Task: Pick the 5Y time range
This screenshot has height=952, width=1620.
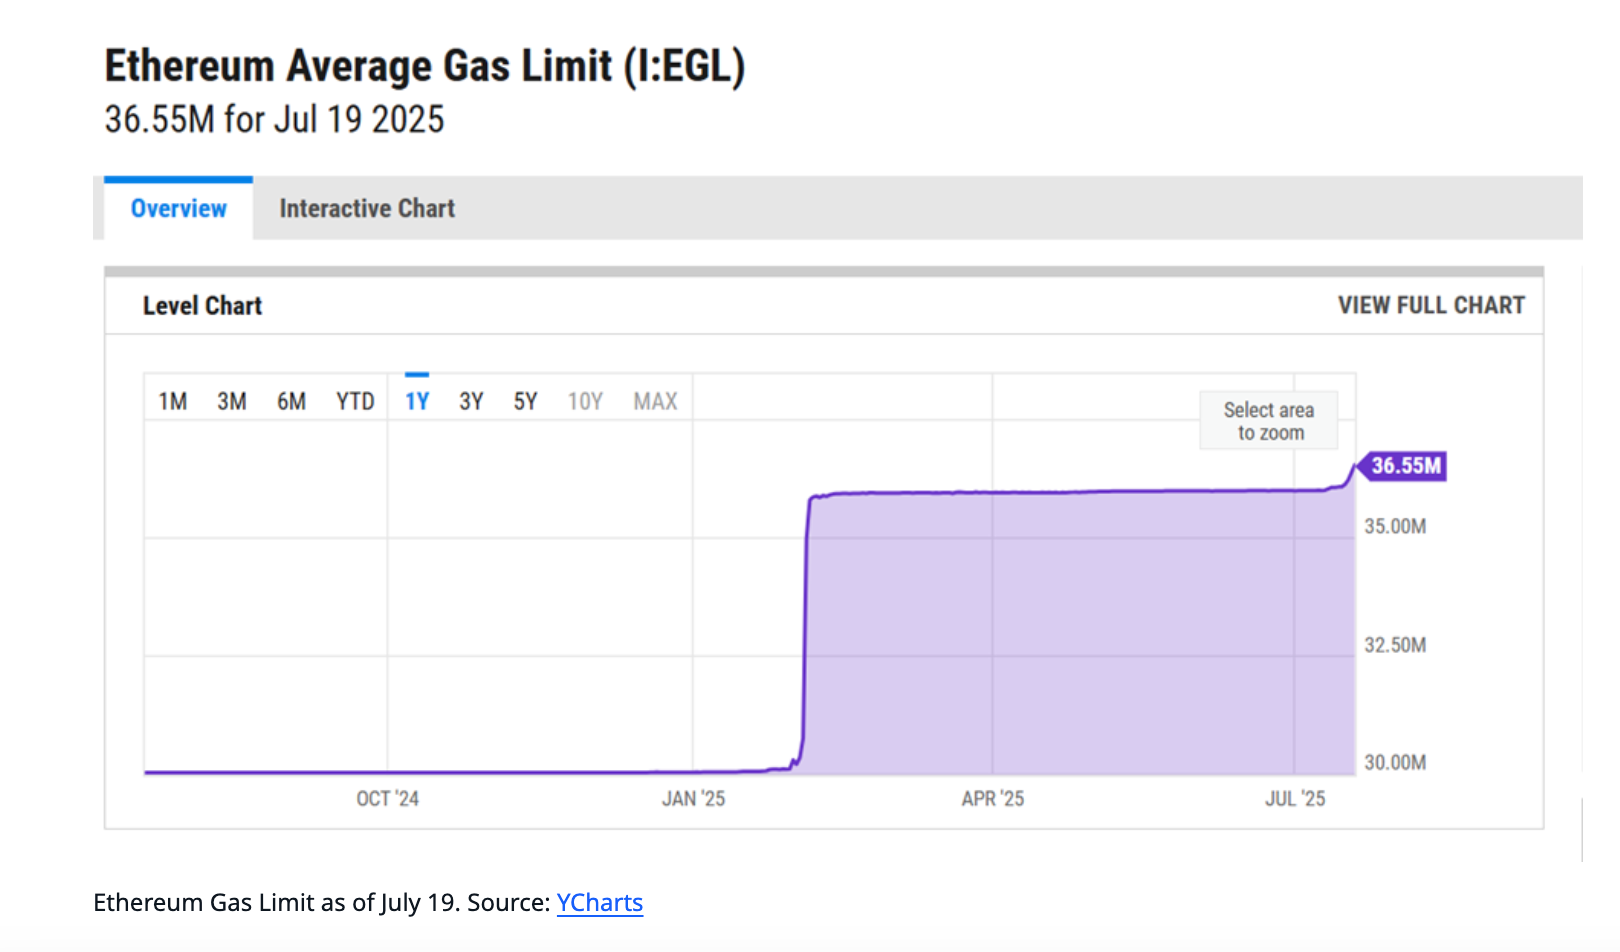Action: [525, 402]
